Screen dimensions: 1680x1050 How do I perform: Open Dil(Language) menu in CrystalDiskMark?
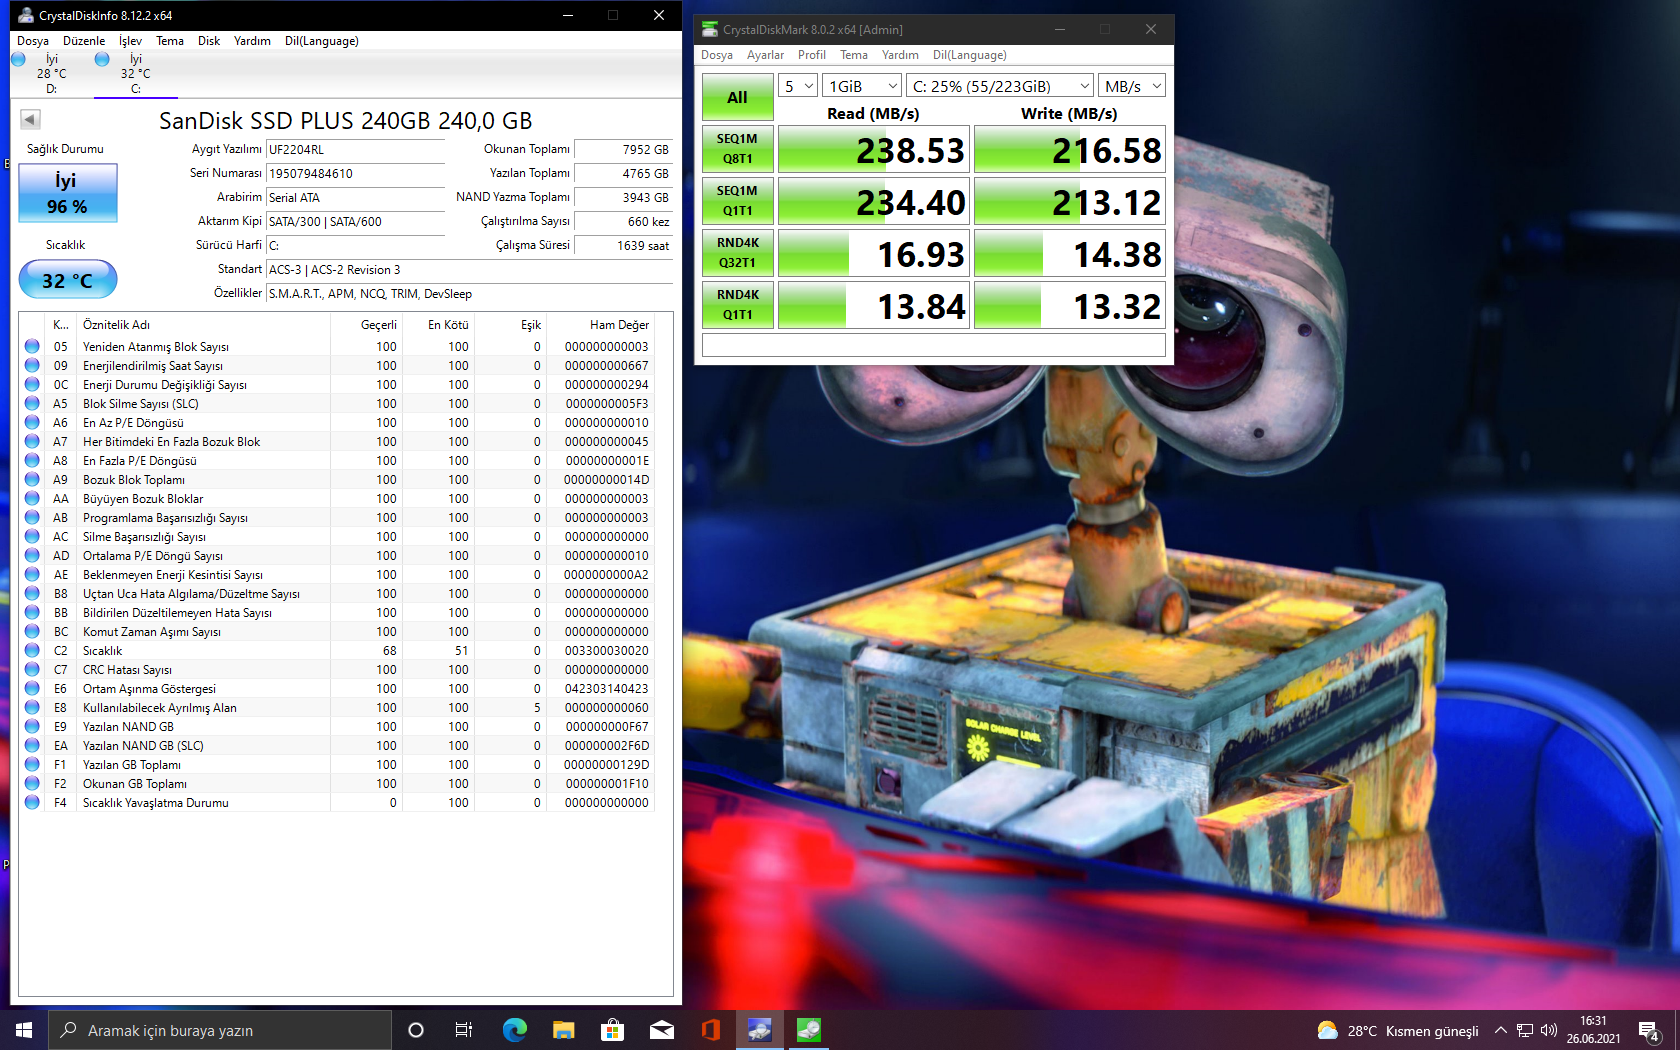970,55
